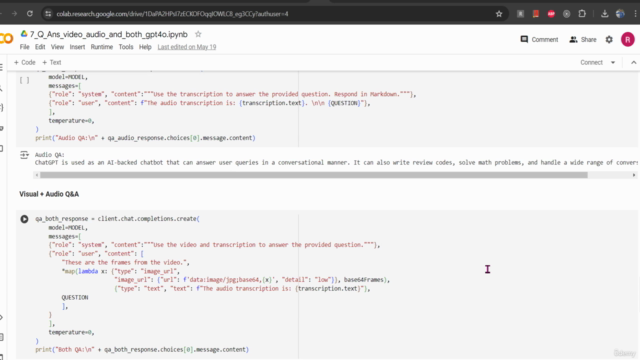Open the Runtime menu
Viewport: 640px width, 360px height.
(x=102, y=47)
